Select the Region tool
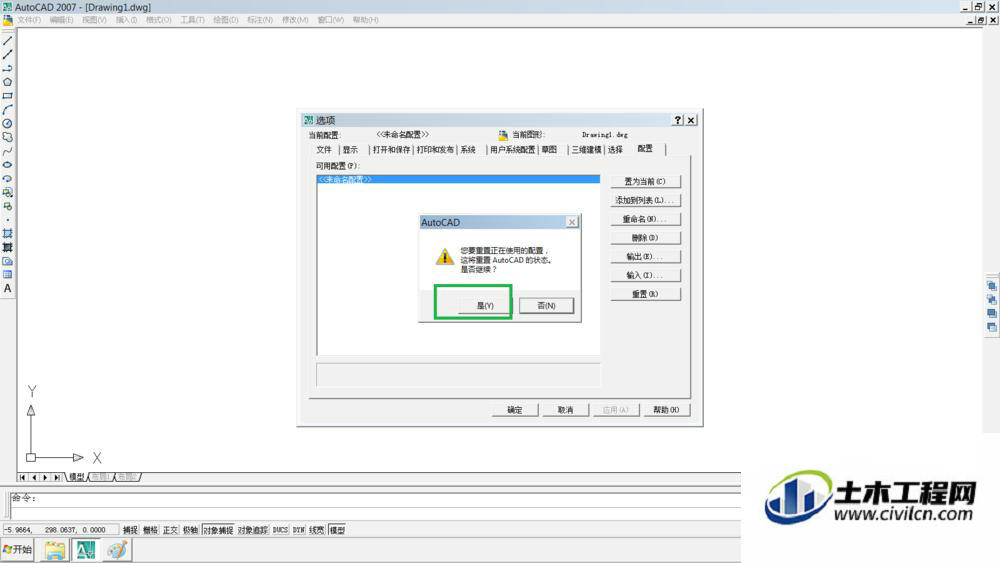This screenshot has height=563, width=1000. [x=8, y=261]
